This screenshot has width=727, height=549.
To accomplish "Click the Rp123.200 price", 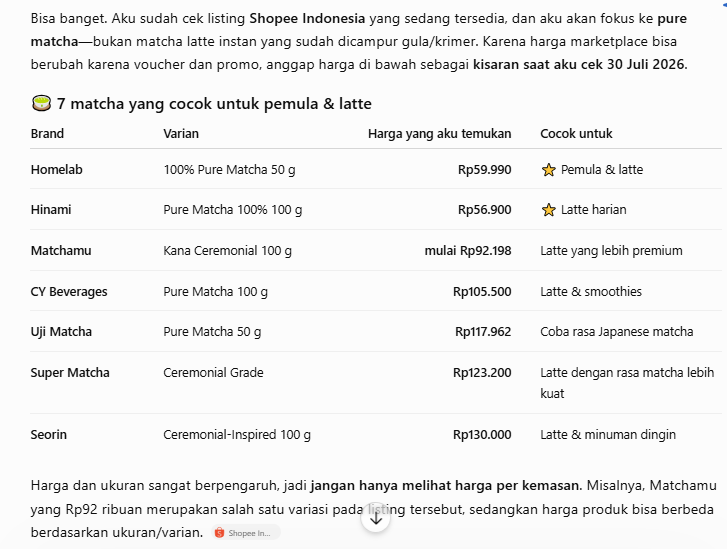I will click(482, 372).
